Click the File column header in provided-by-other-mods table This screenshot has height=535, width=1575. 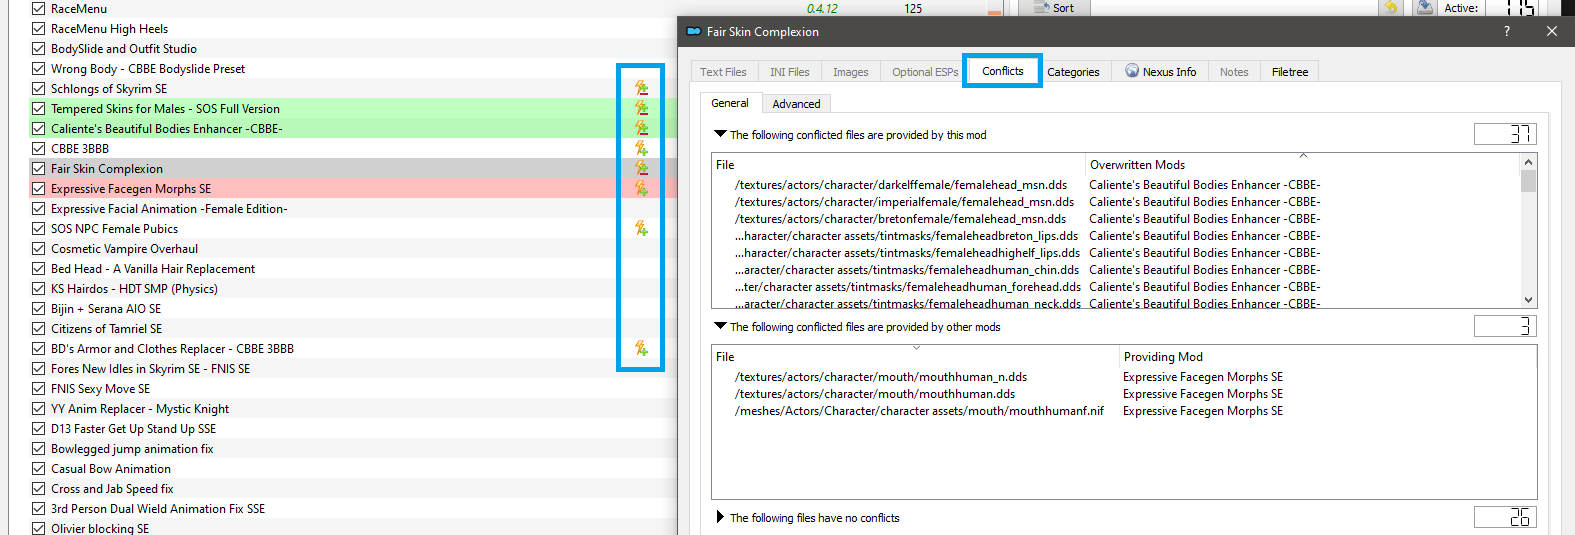coord(915,357)
